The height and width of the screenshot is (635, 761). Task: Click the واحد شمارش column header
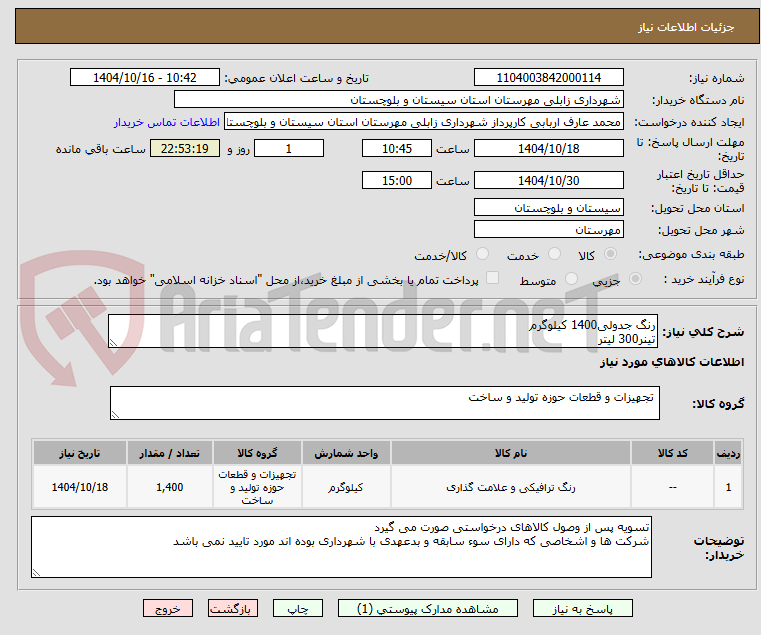pyautogui.click(x=346, y=453)
